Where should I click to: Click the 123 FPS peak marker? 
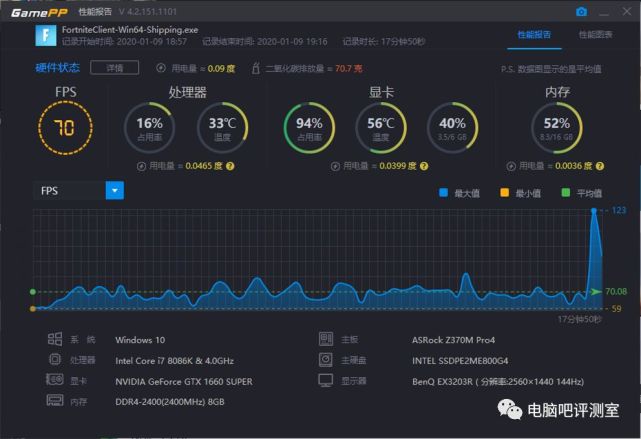pyautogui.click(x=594, y=211)
